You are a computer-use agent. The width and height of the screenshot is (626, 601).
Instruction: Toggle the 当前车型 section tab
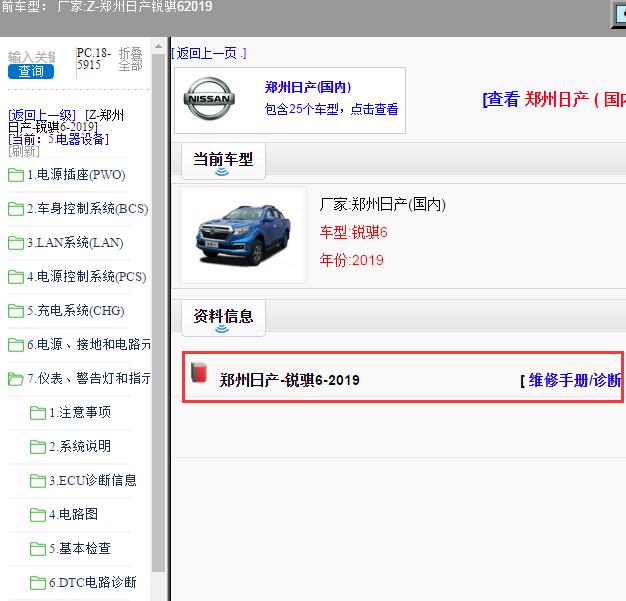click(223, 161)
